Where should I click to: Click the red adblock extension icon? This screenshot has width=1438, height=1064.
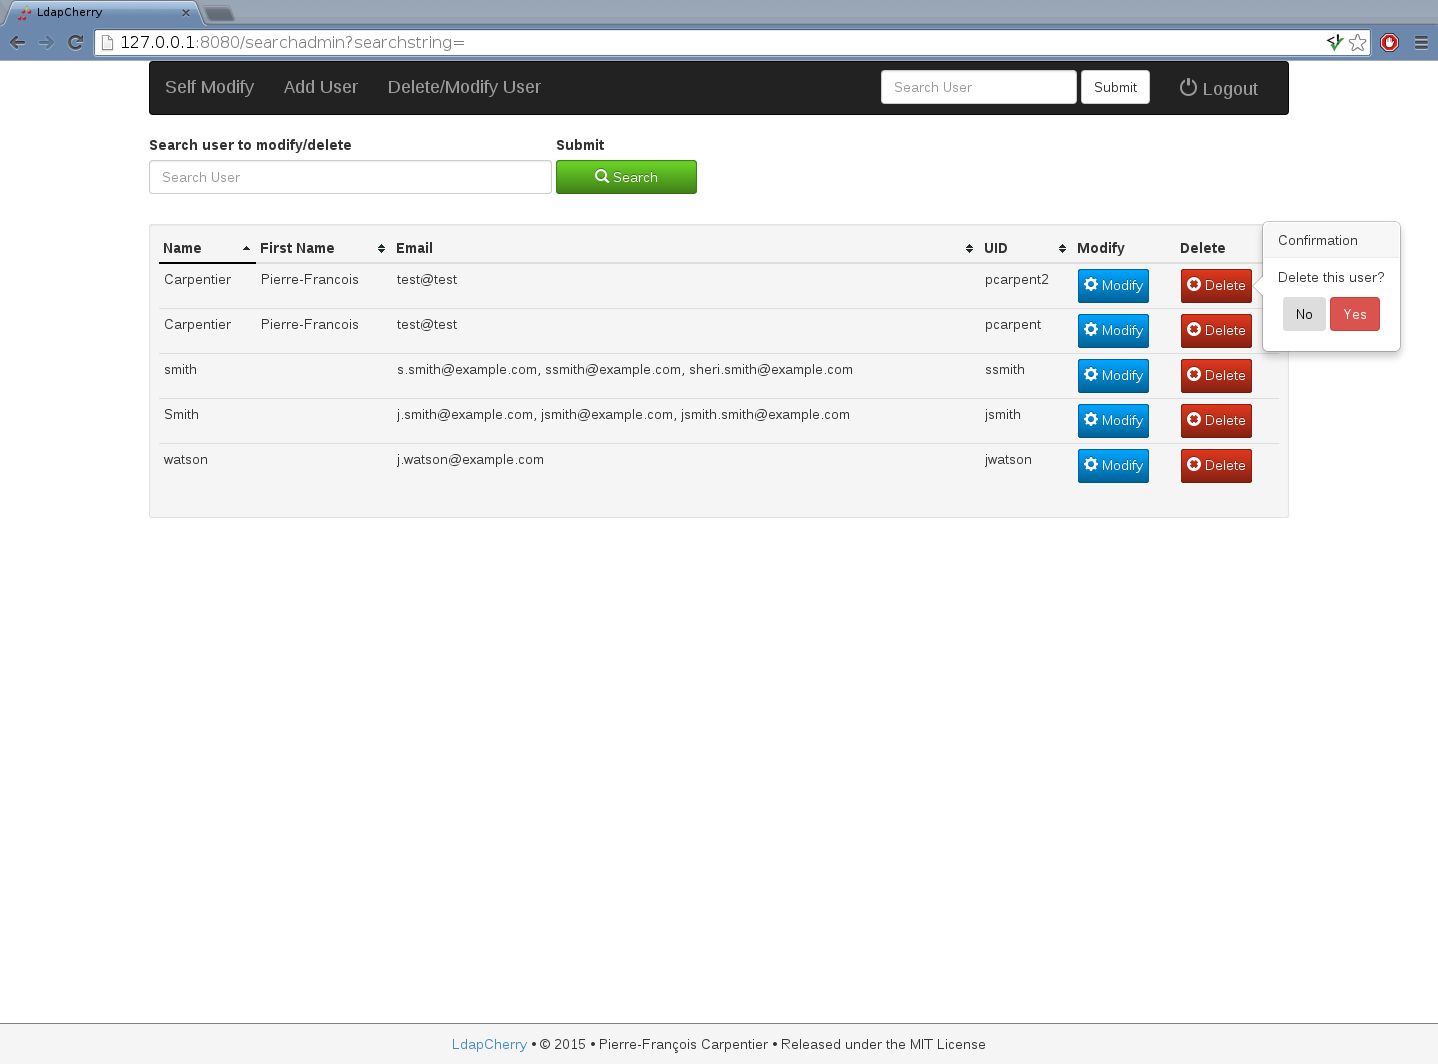(1389, 42)
